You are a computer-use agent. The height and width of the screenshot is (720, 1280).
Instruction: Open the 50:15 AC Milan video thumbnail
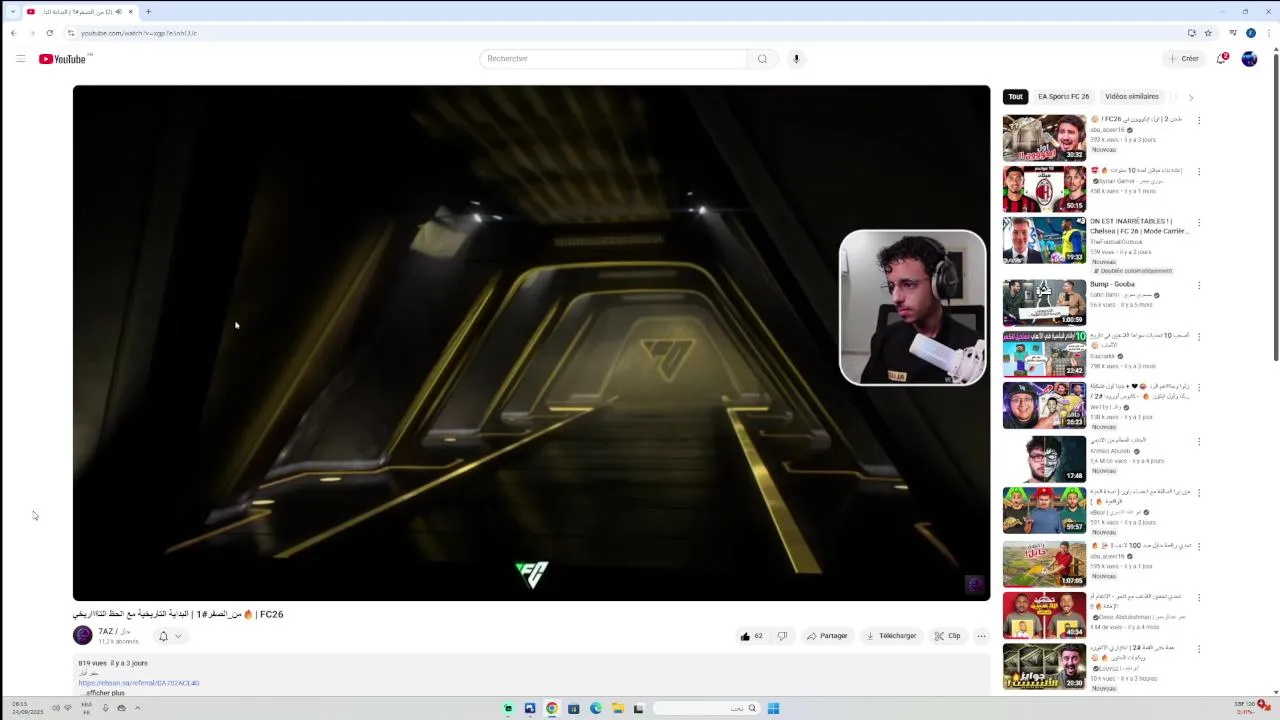[x=1044, y=189]
